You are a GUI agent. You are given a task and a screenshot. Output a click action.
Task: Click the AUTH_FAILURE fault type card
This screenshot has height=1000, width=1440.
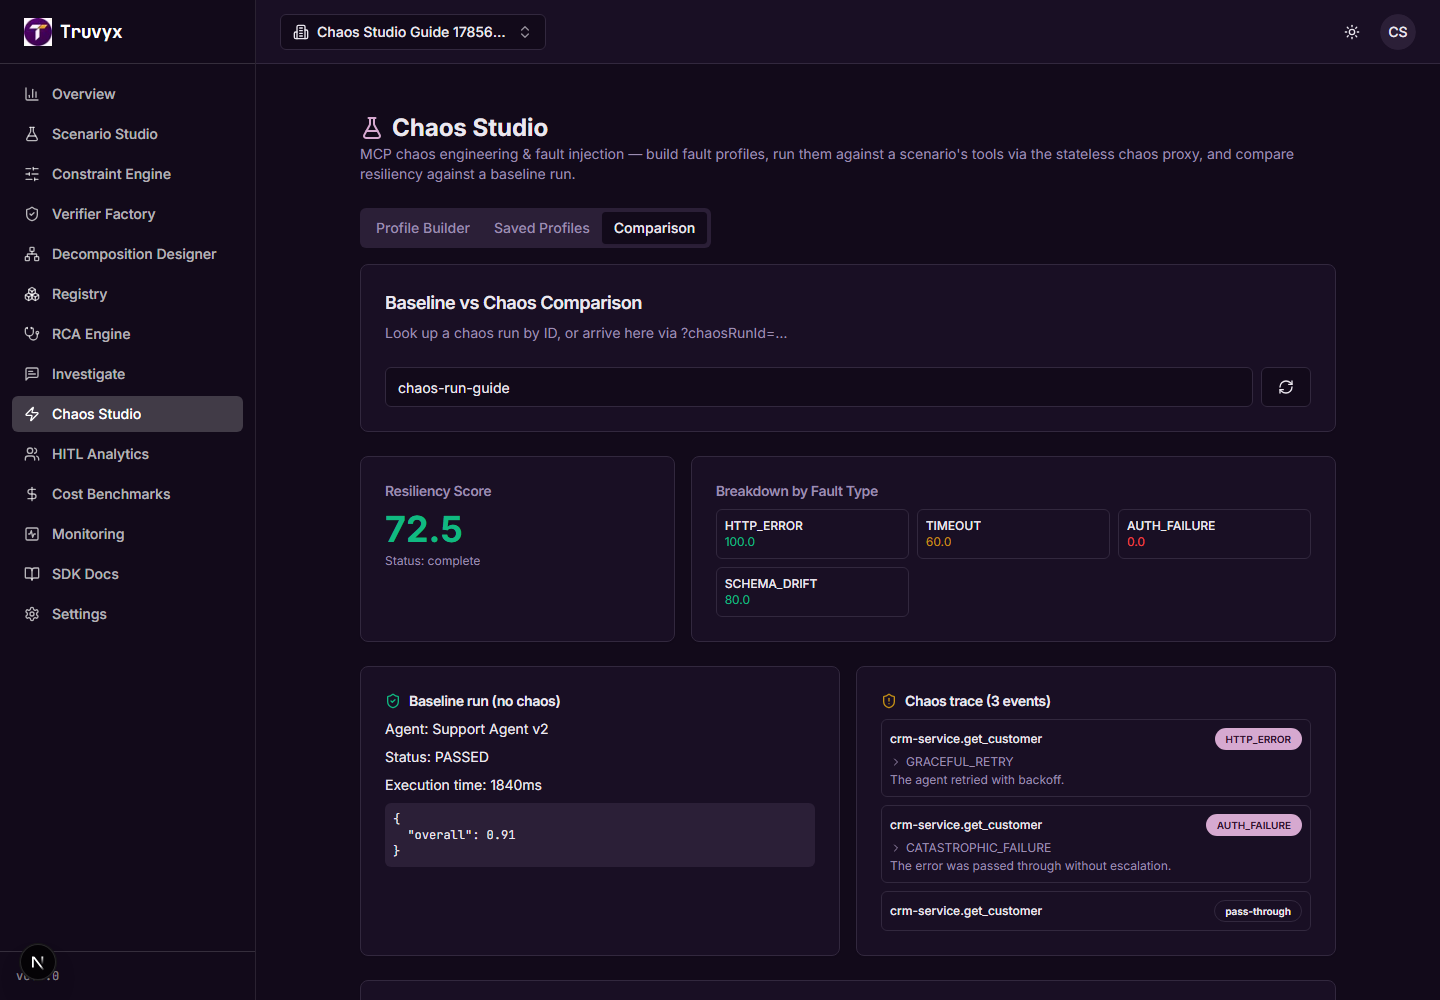(x=1214, y=534)
